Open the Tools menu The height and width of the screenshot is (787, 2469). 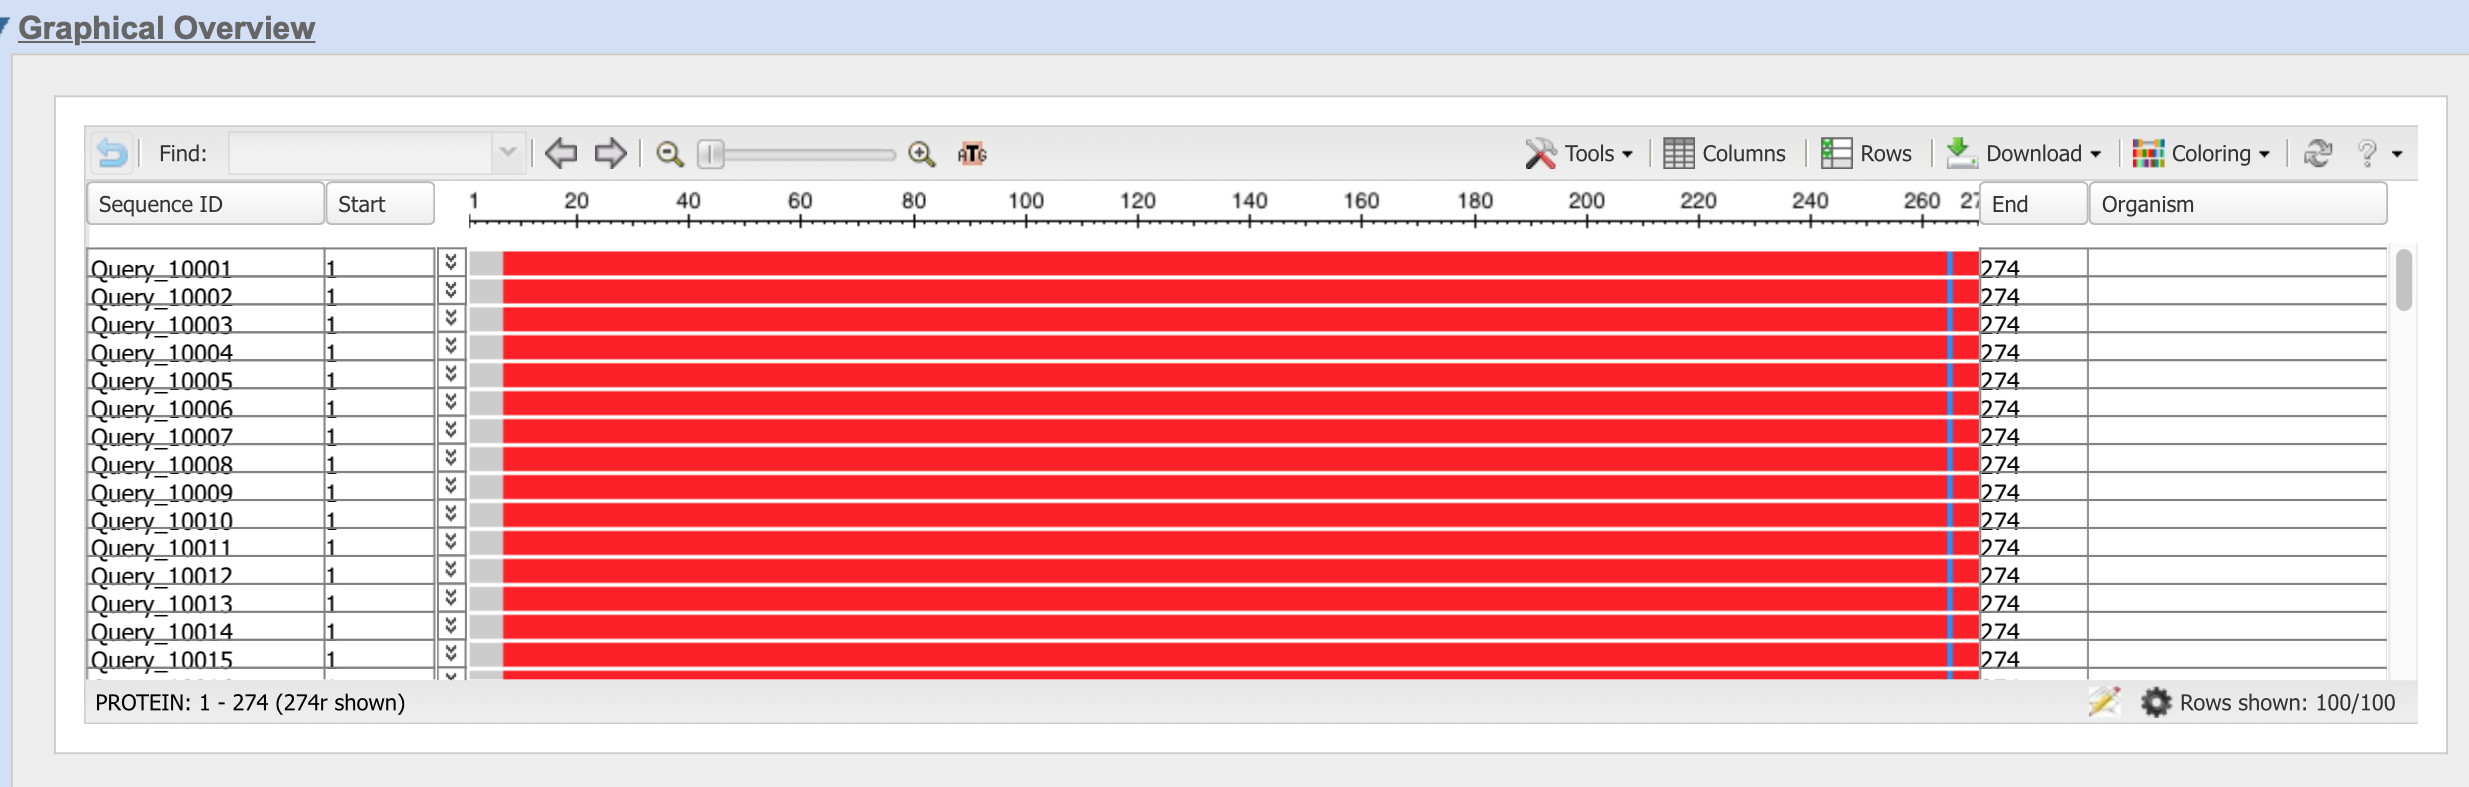(1579, 153)
